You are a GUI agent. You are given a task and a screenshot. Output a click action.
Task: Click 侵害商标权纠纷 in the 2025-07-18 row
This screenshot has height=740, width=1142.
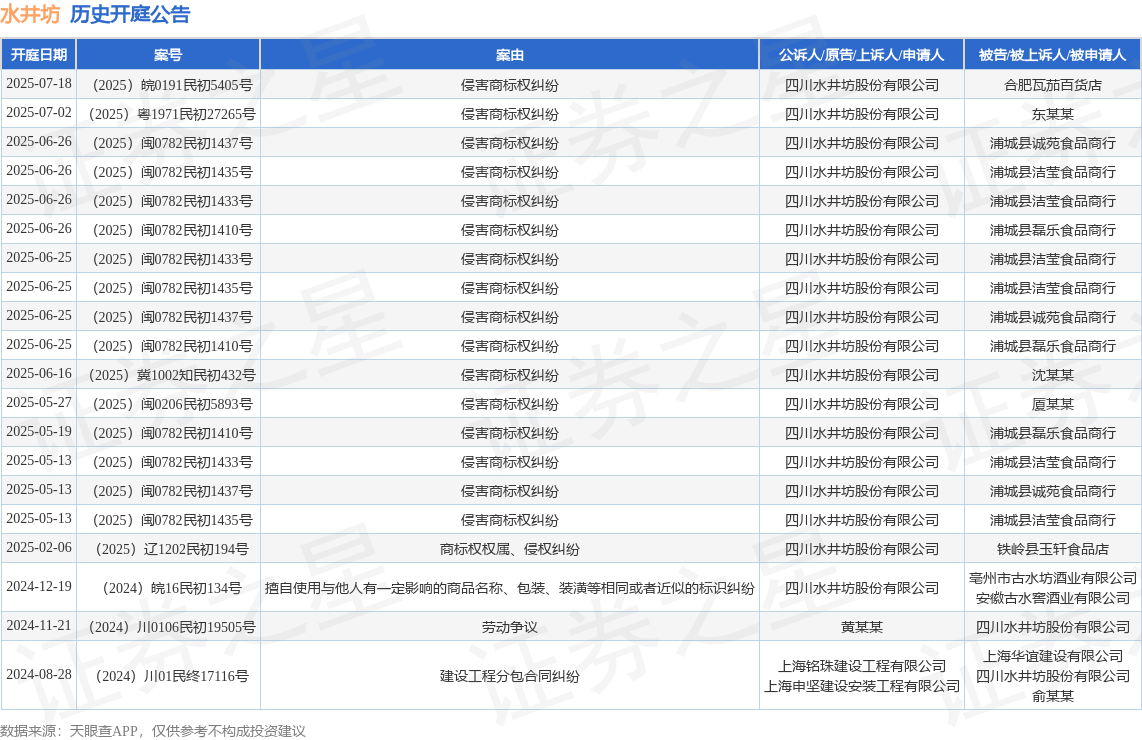[510, 85]
